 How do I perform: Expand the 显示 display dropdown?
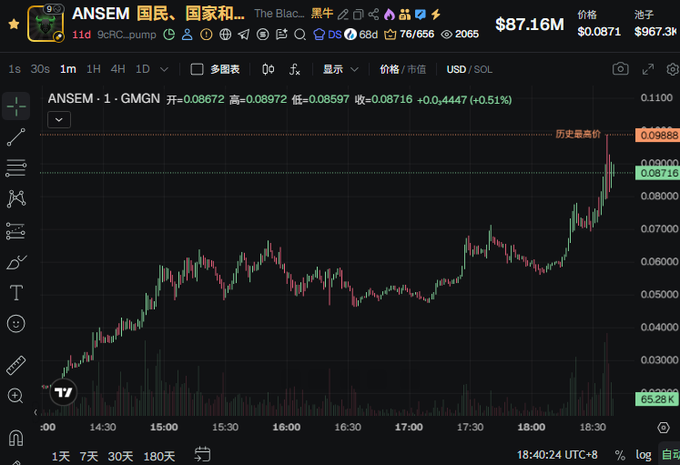click(340, 69)
